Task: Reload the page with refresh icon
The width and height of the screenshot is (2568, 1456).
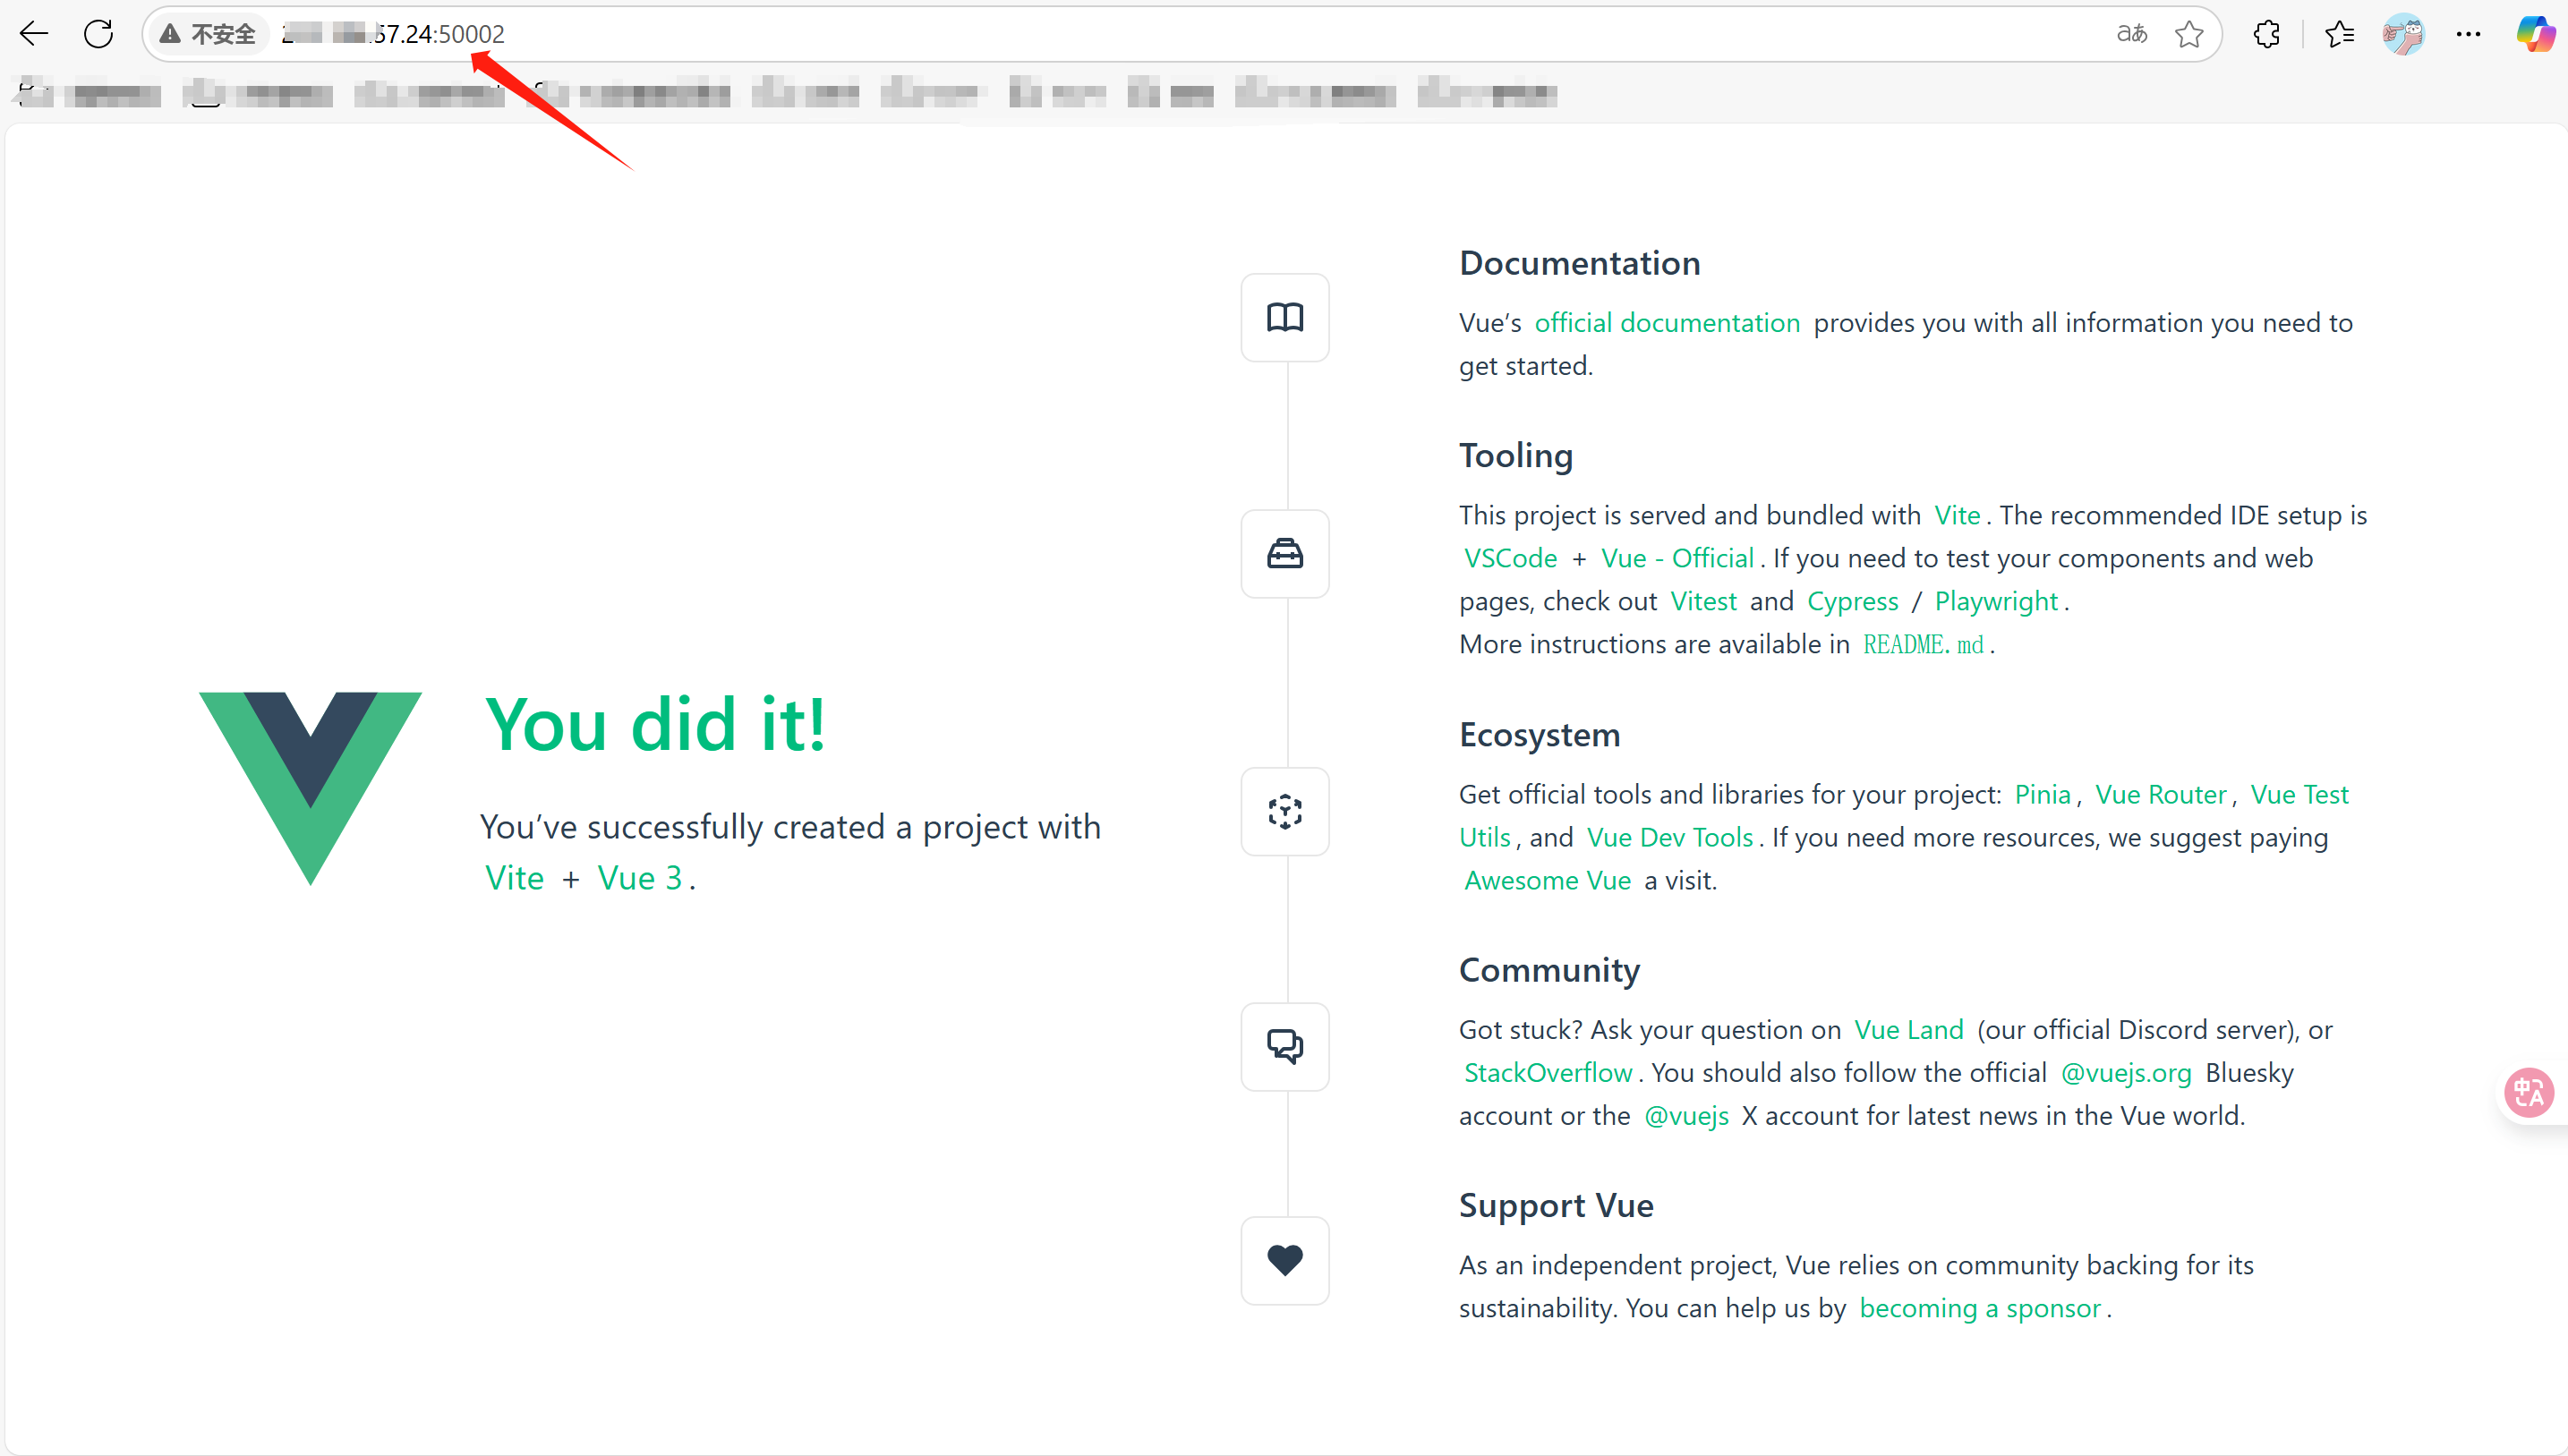Action: tap(98, 34)
